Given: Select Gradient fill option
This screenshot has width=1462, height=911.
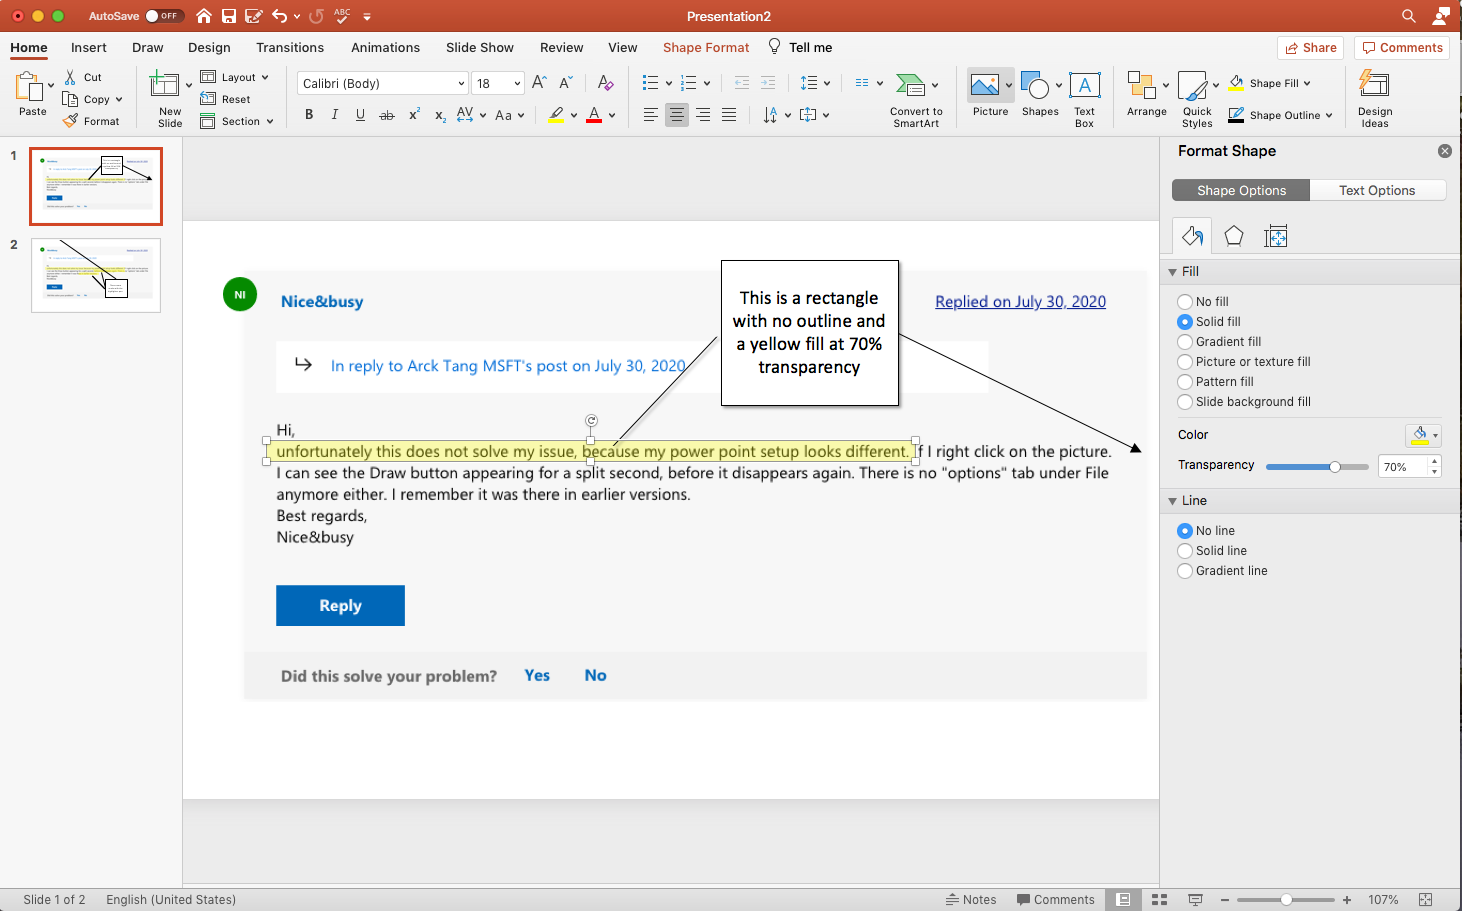Looking at the screenshot, I should pos(1185,342).
